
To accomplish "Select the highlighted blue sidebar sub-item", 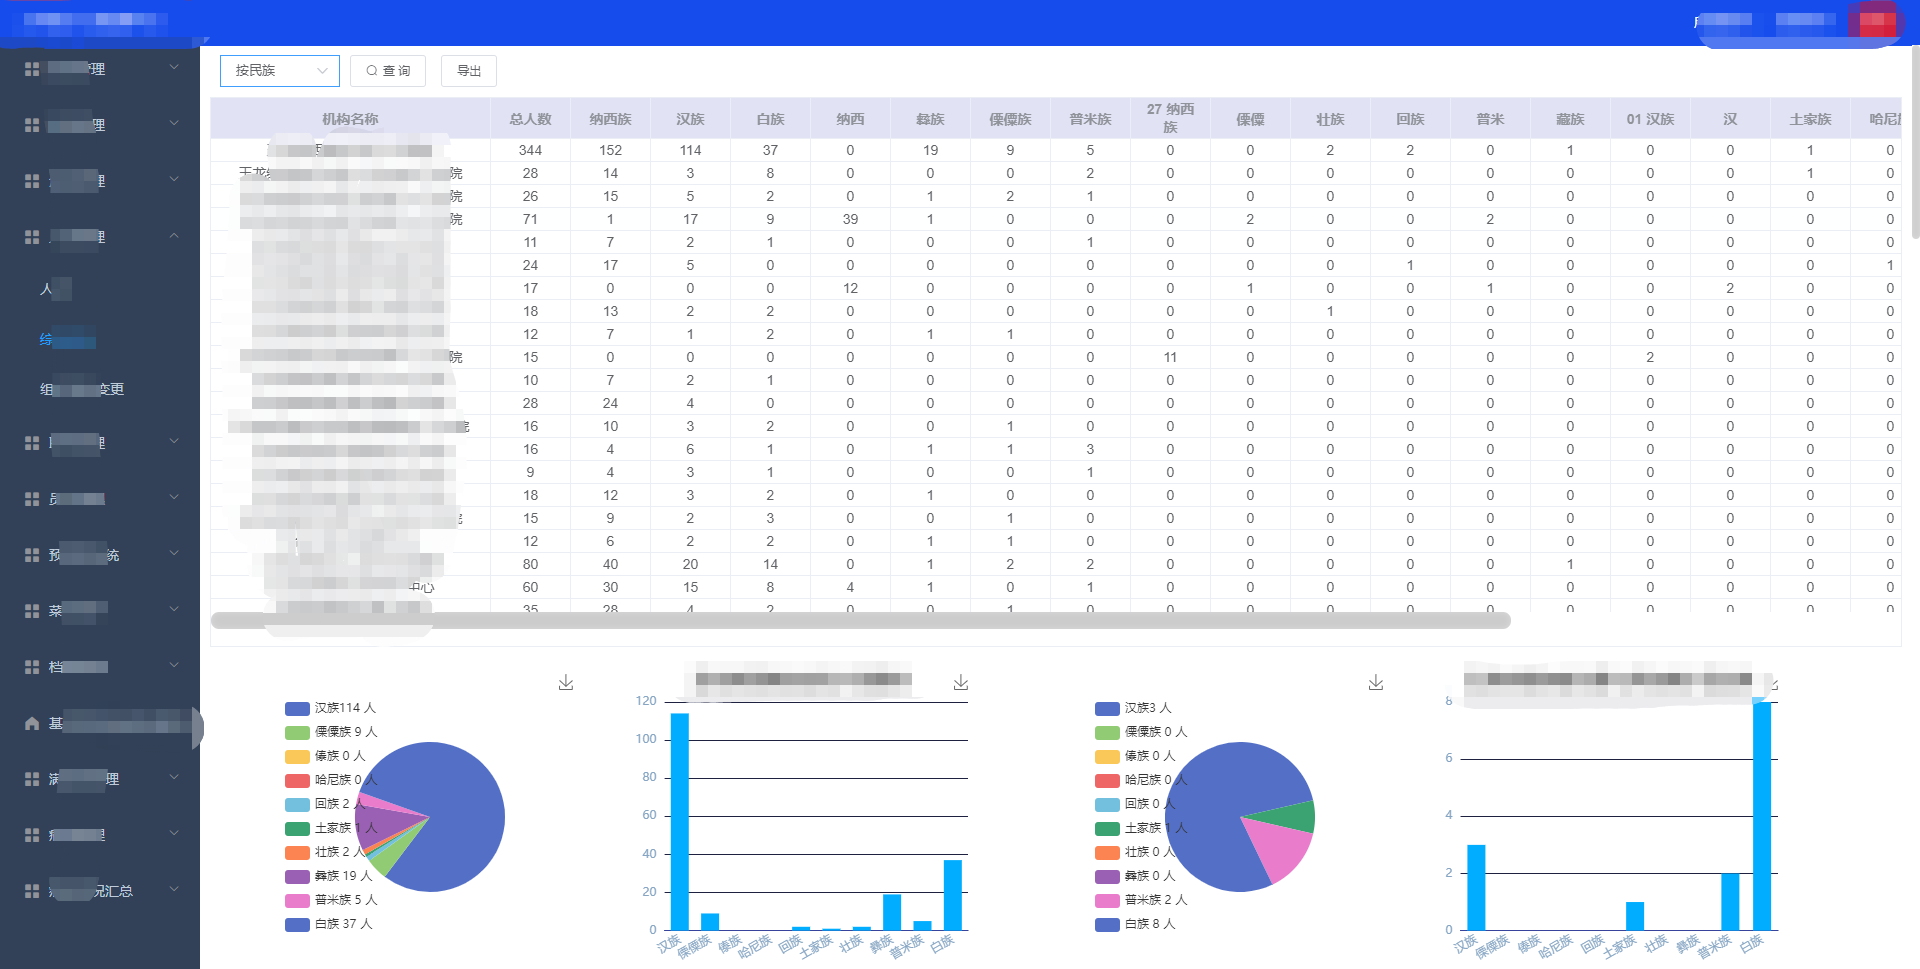I will tap(67, 339).
